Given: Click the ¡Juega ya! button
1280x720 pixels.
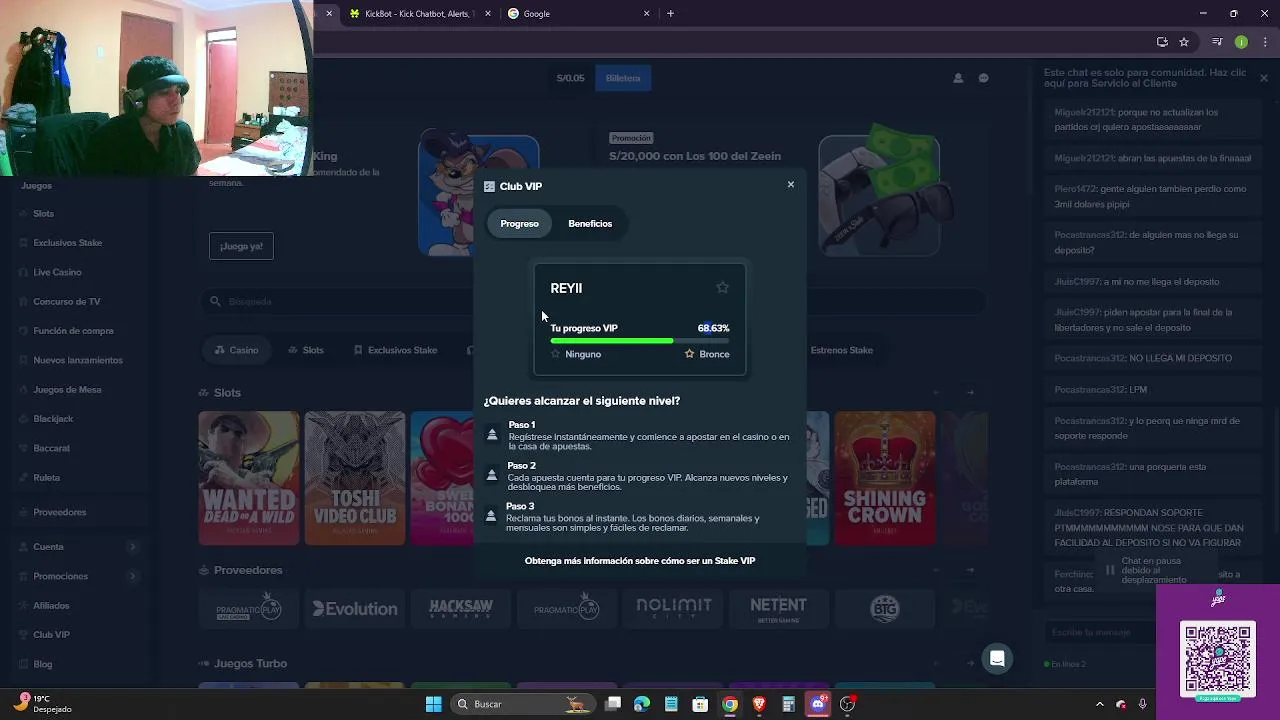Looking at the screenshot, I should click(241, 246).
